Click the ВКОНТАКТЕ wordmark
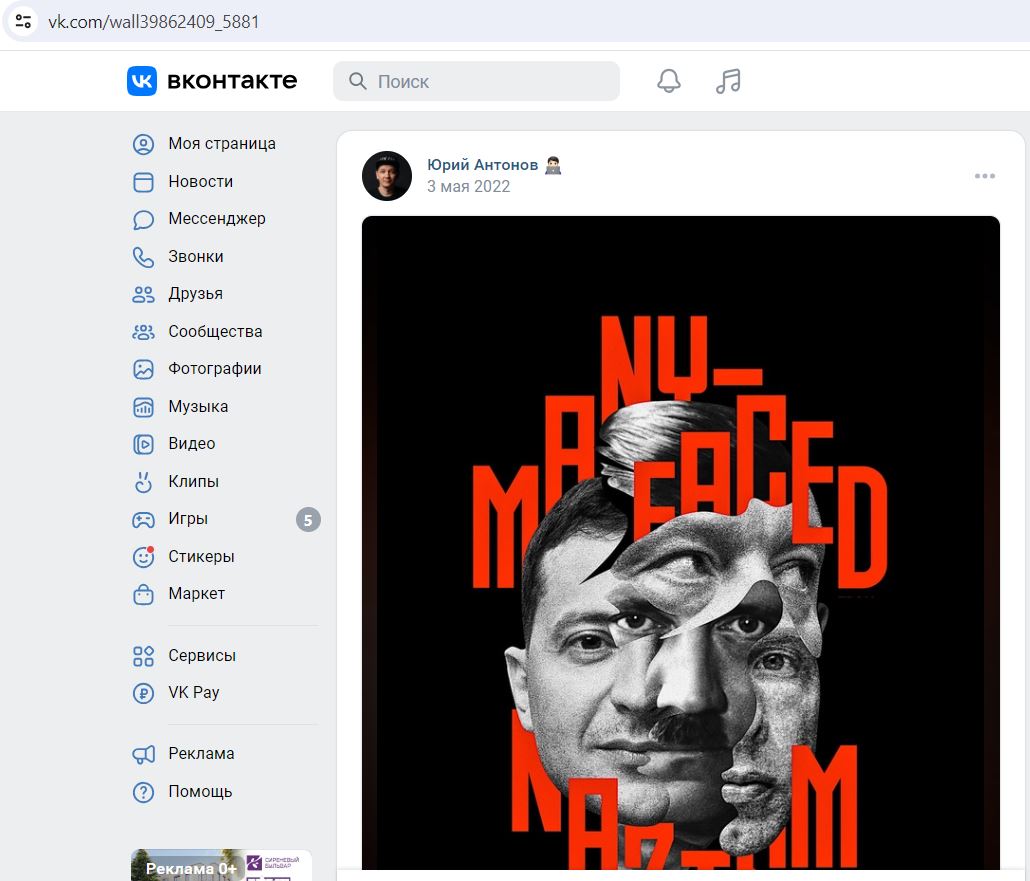1030x881 pixels. tap(232, 81)
